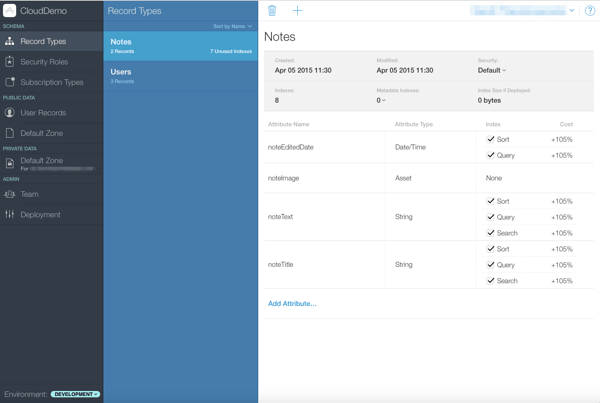Open the Sort by Name dropdown
Screen dimensions: 600x403
232,26
